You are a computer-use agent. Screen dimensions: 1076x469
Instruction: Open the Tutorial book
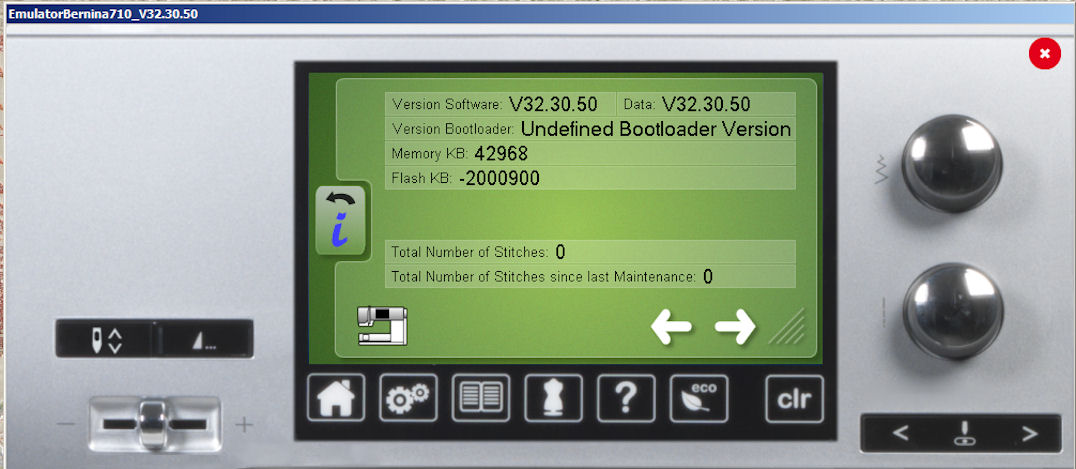480,398
